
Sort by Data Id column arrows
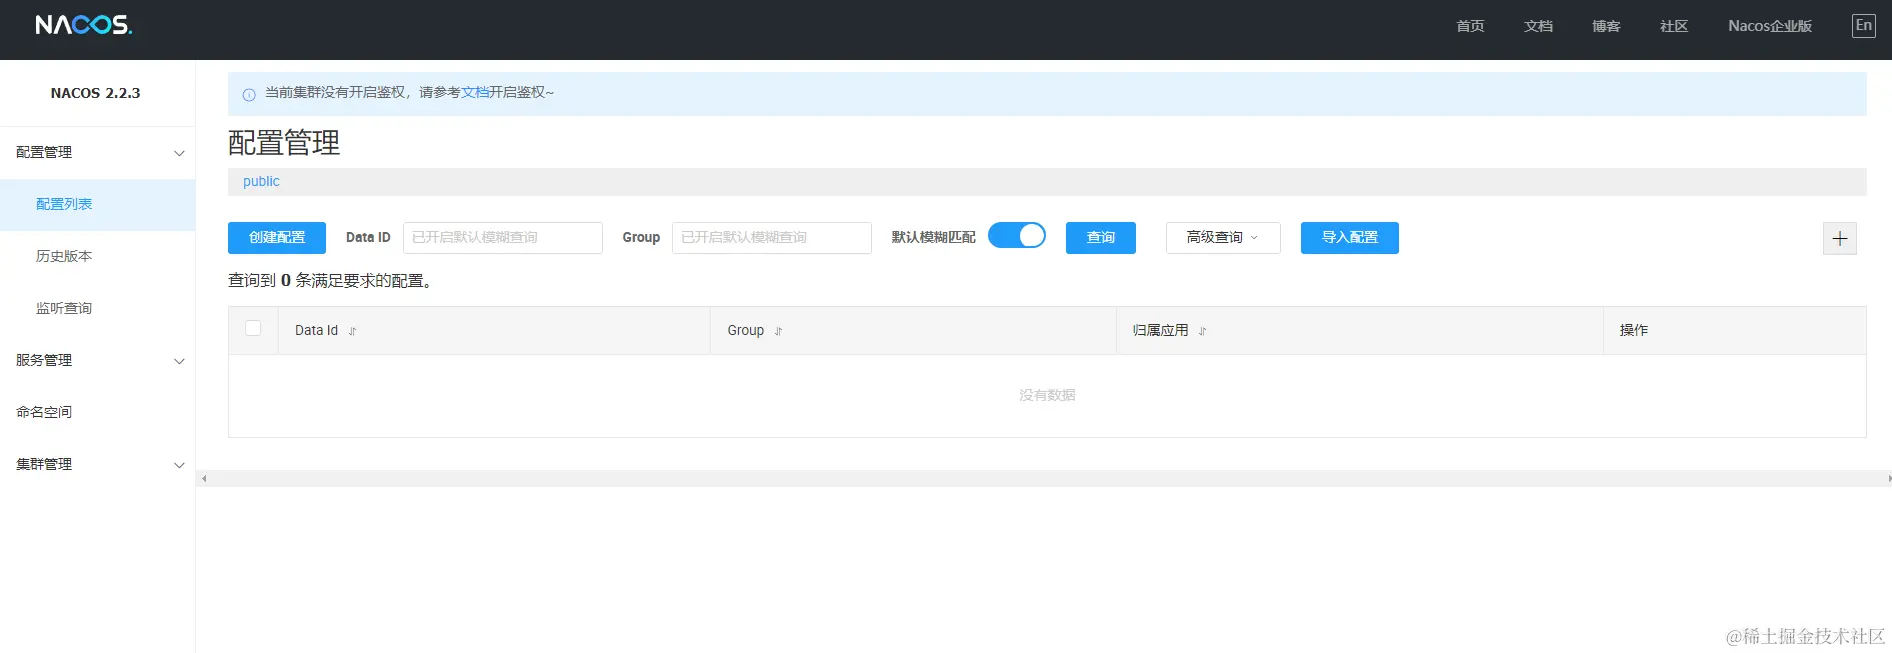pos(352,331)
